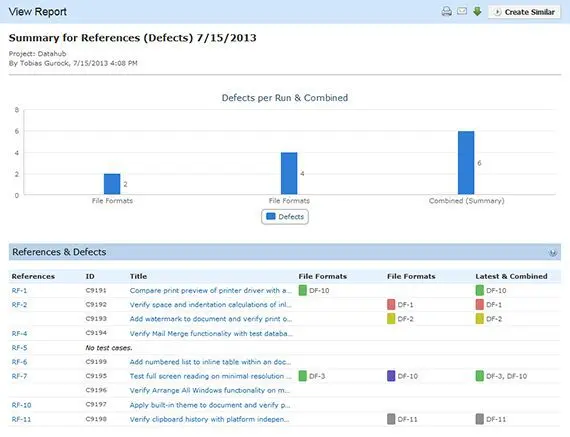Click the ID cell C9198
570x437 pixels.
[96, 419]
